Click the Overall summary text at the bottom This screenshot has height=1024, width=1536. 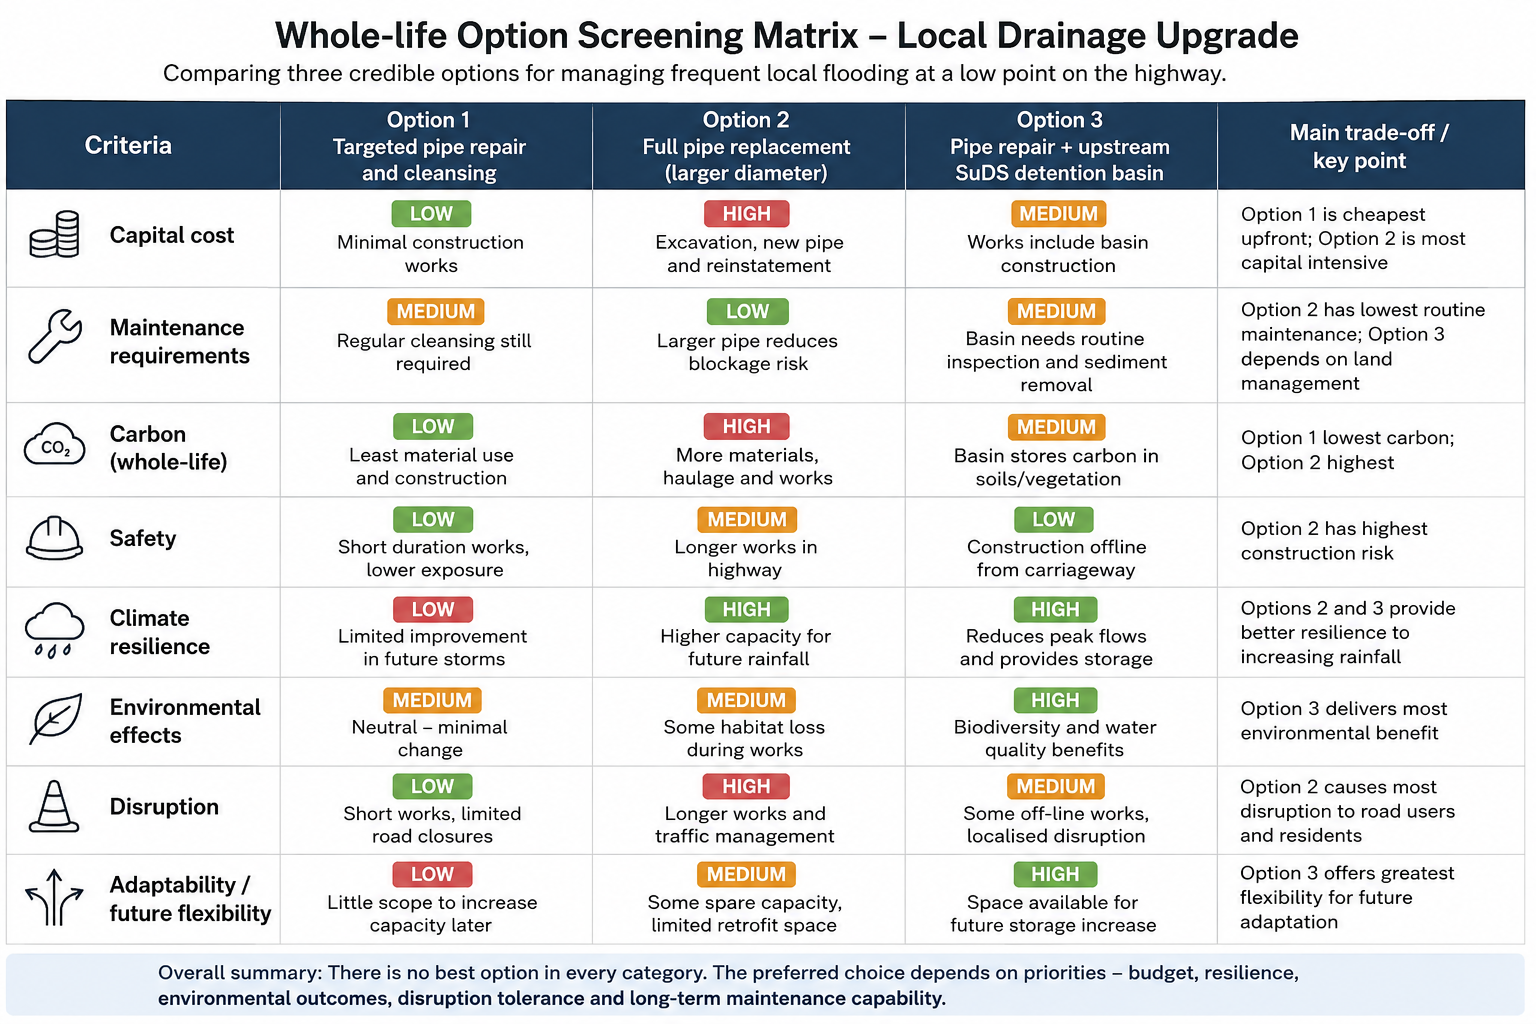click(x=728, y=985)
